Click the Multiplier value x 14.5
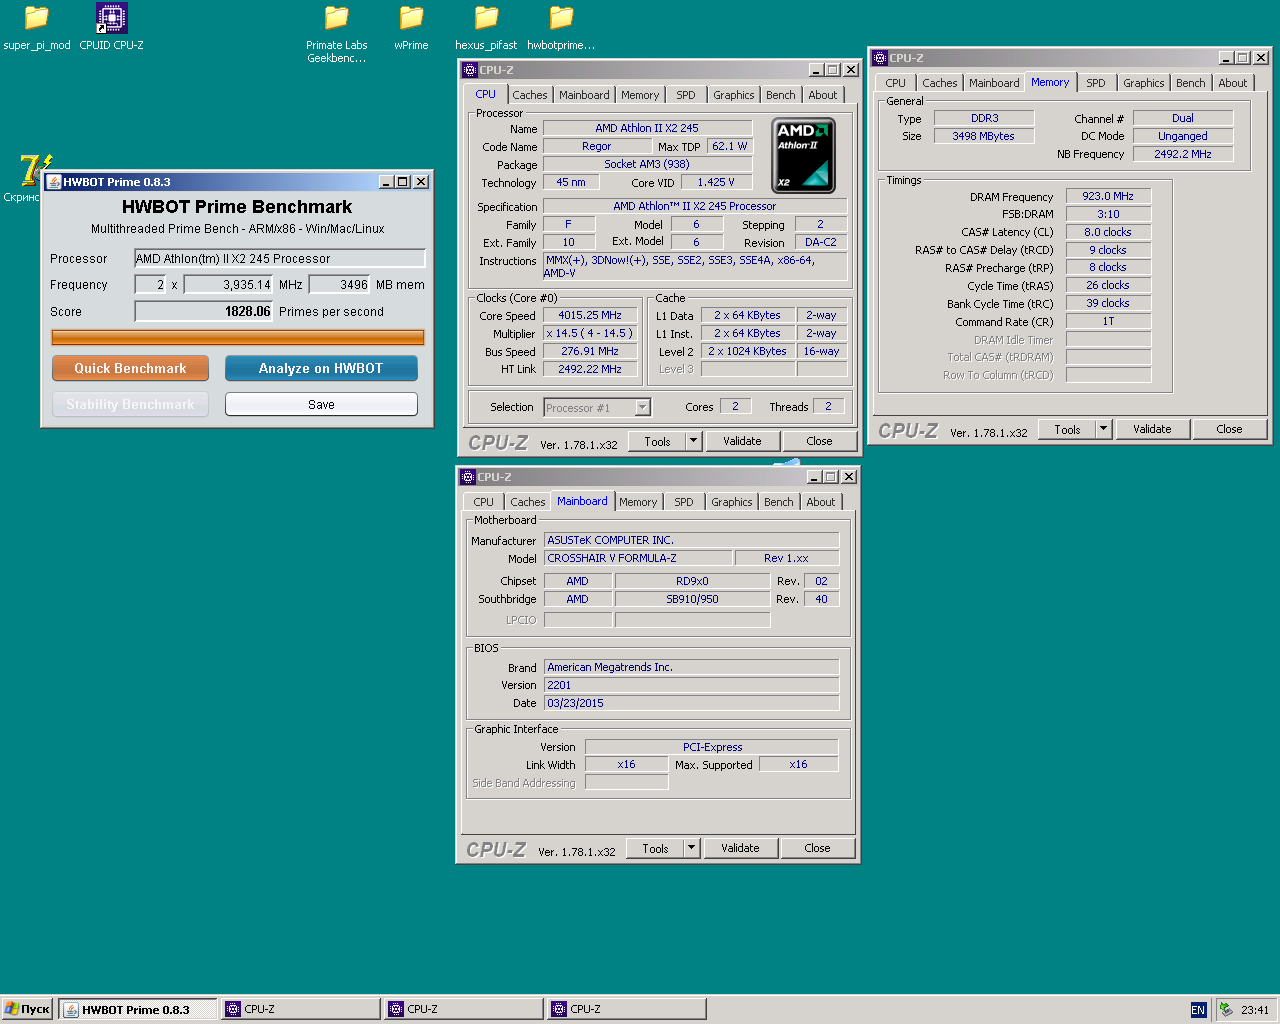This screenshot has height=1024, width=1280. (x=590, y=333)
